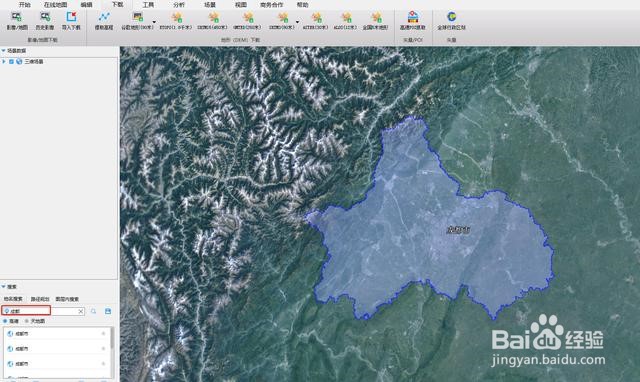Screen dimensions: 640x382
Task: Star the first 成都市 search result
Action: coord(103,334)
